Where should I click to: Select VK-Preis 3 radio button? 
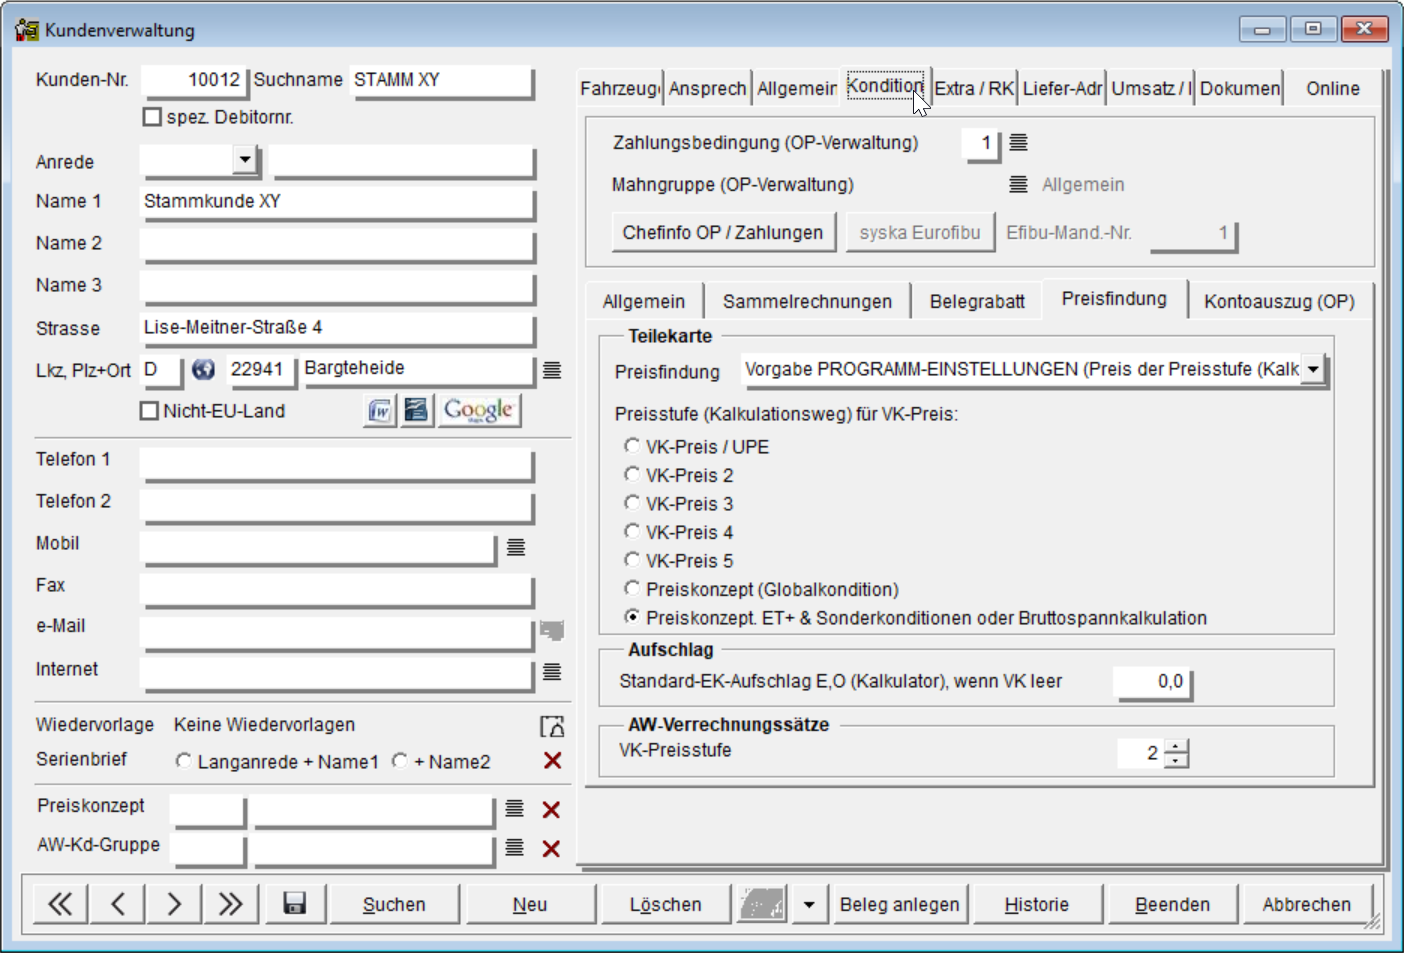click(x=632, y=503)
